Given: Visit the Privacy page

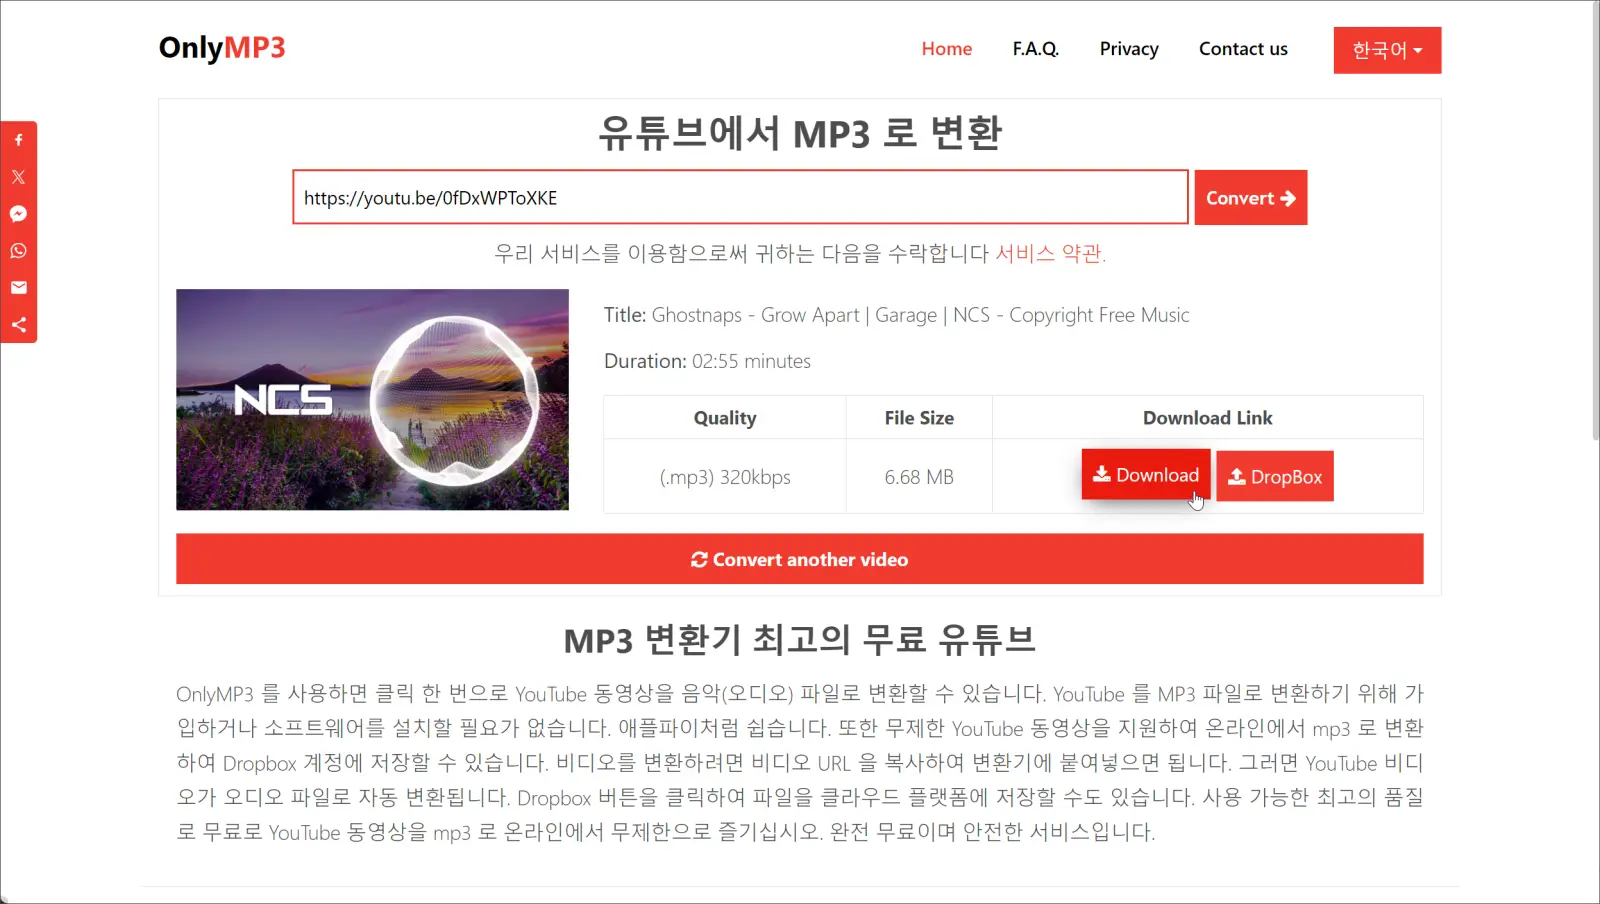Looking at the screenshot, I should [x=1128, y=48].
